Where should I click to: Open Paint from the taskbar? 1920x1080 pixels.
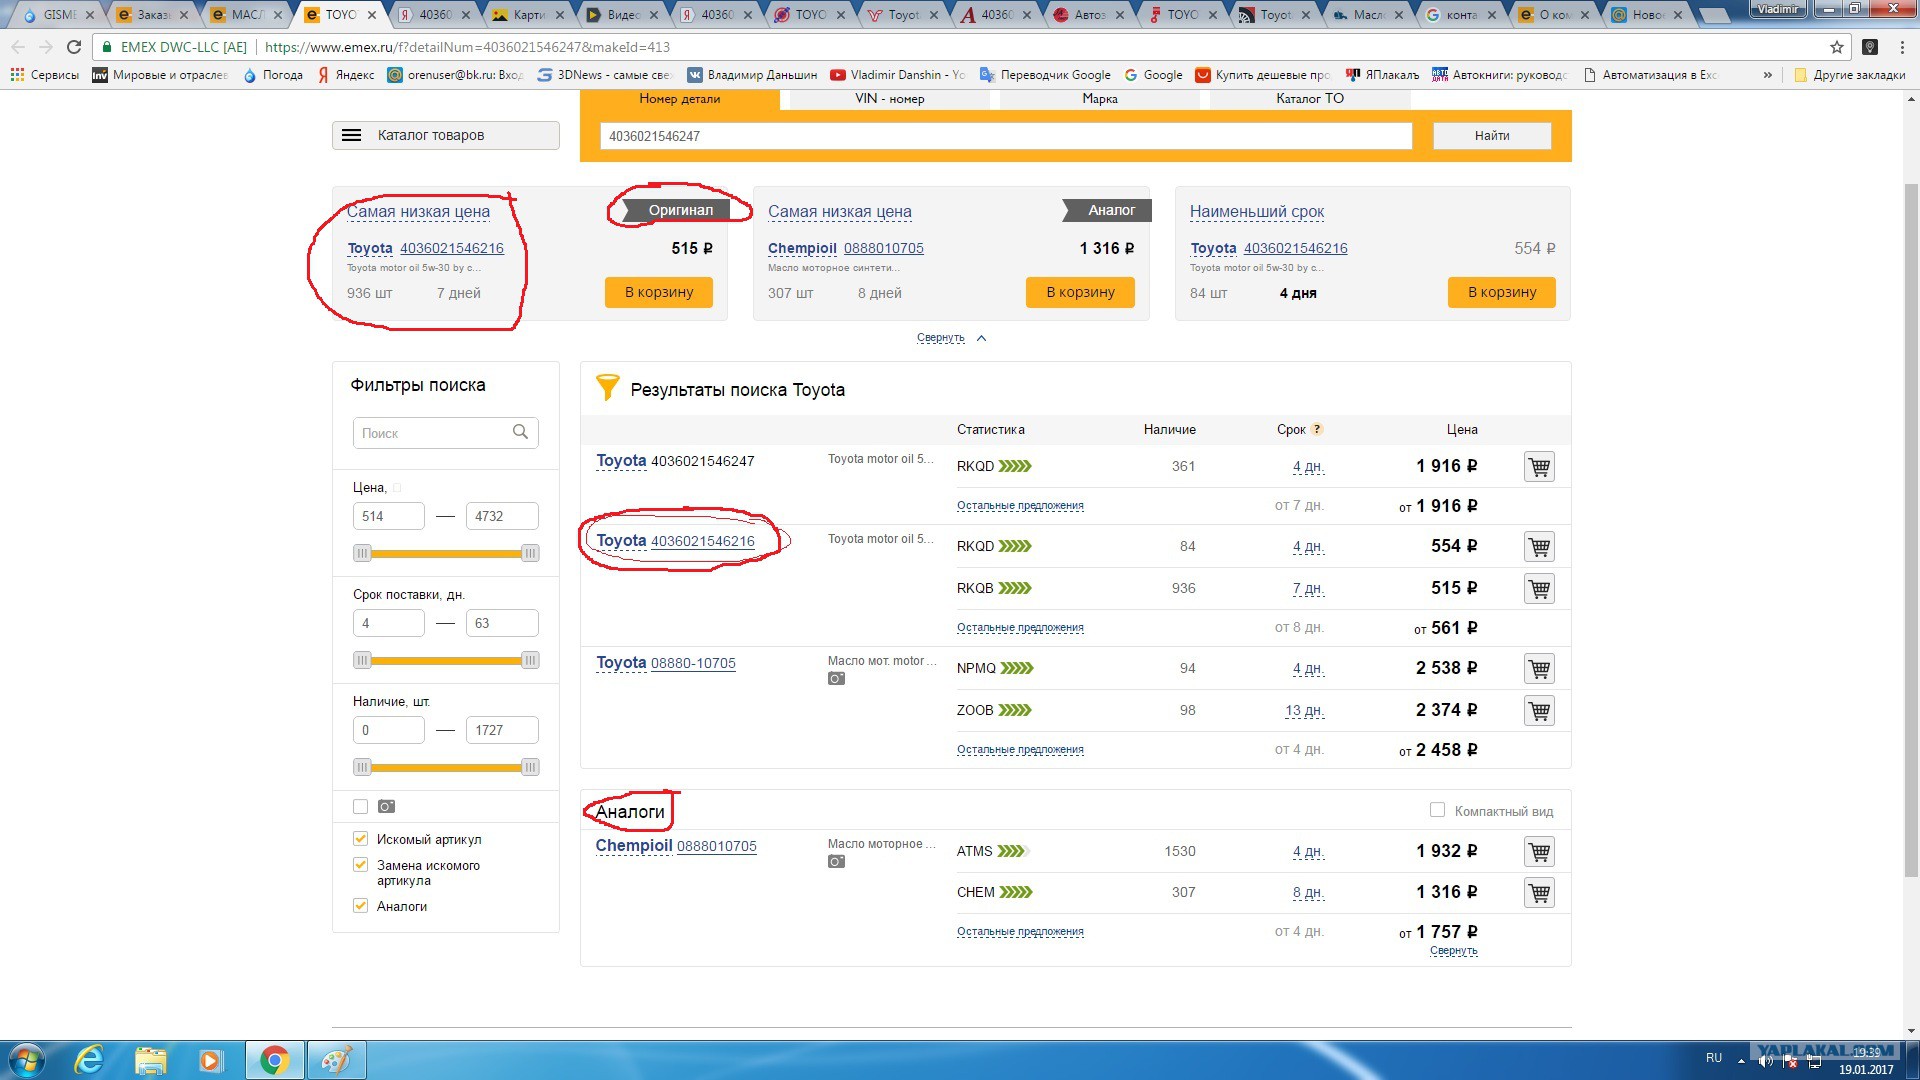coord(336,1060)
